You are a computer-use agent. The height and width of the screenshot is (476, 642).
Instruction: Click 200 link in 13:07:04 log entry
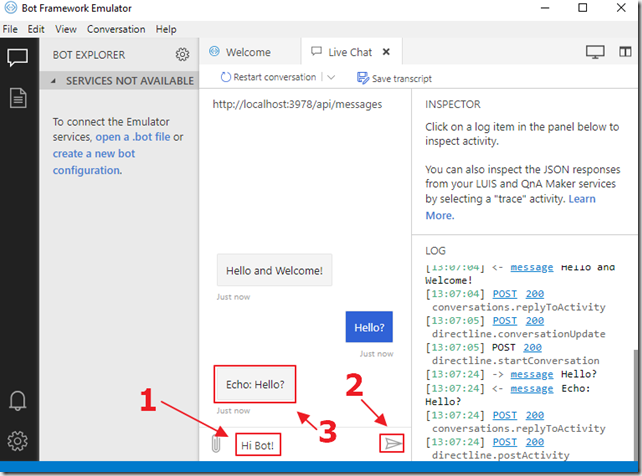(x=535, y=294)
